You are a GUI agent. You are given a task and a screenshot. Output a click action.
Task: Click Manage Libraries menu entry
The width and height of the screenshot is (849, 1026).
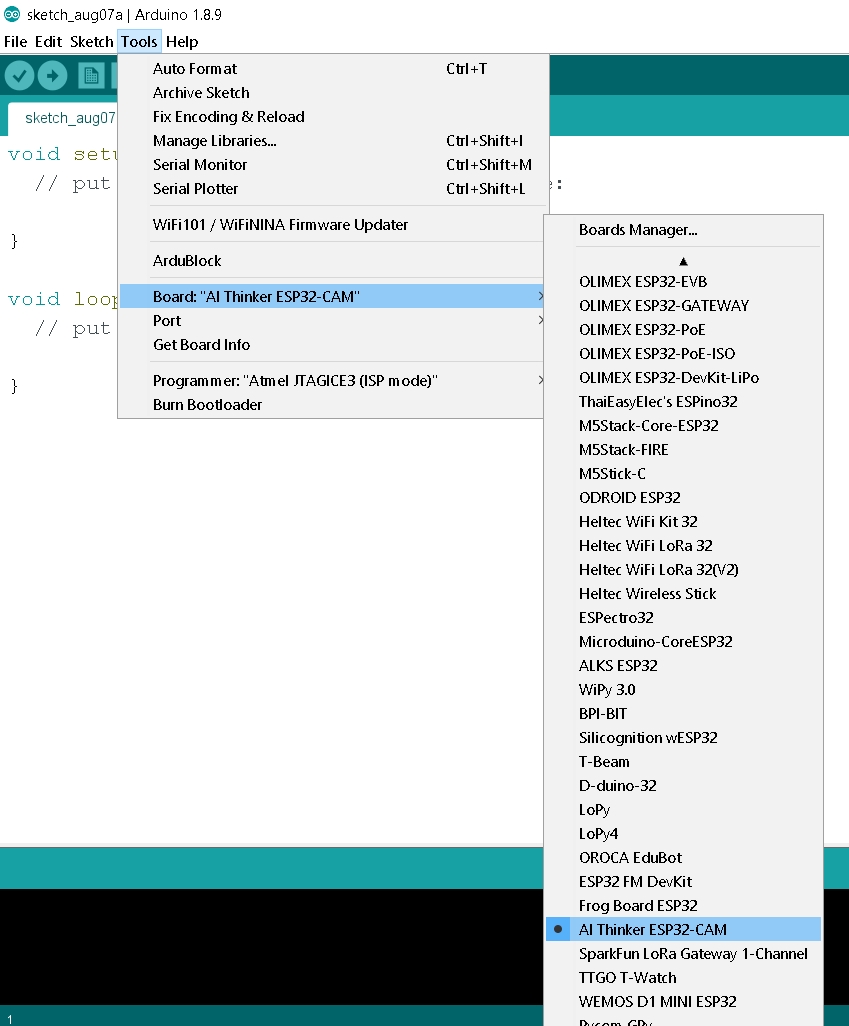[x=214, y=141]
